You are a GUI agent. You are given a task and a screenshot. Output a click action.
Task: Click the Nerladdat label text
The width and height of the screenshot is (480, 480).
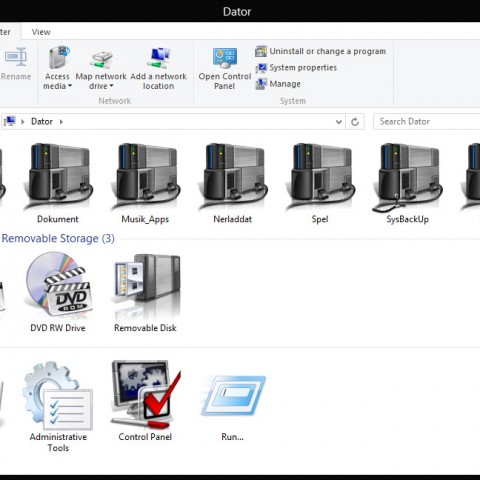click(233, 219)
